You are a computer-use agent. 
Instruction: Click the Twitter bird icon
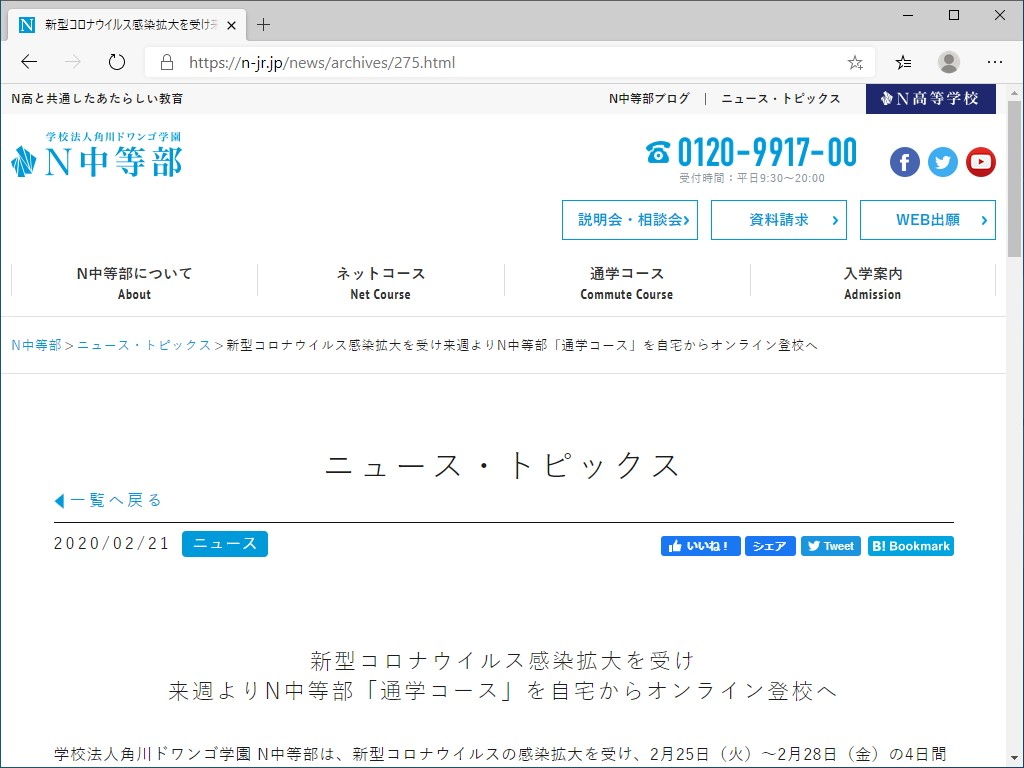(942, 161)
